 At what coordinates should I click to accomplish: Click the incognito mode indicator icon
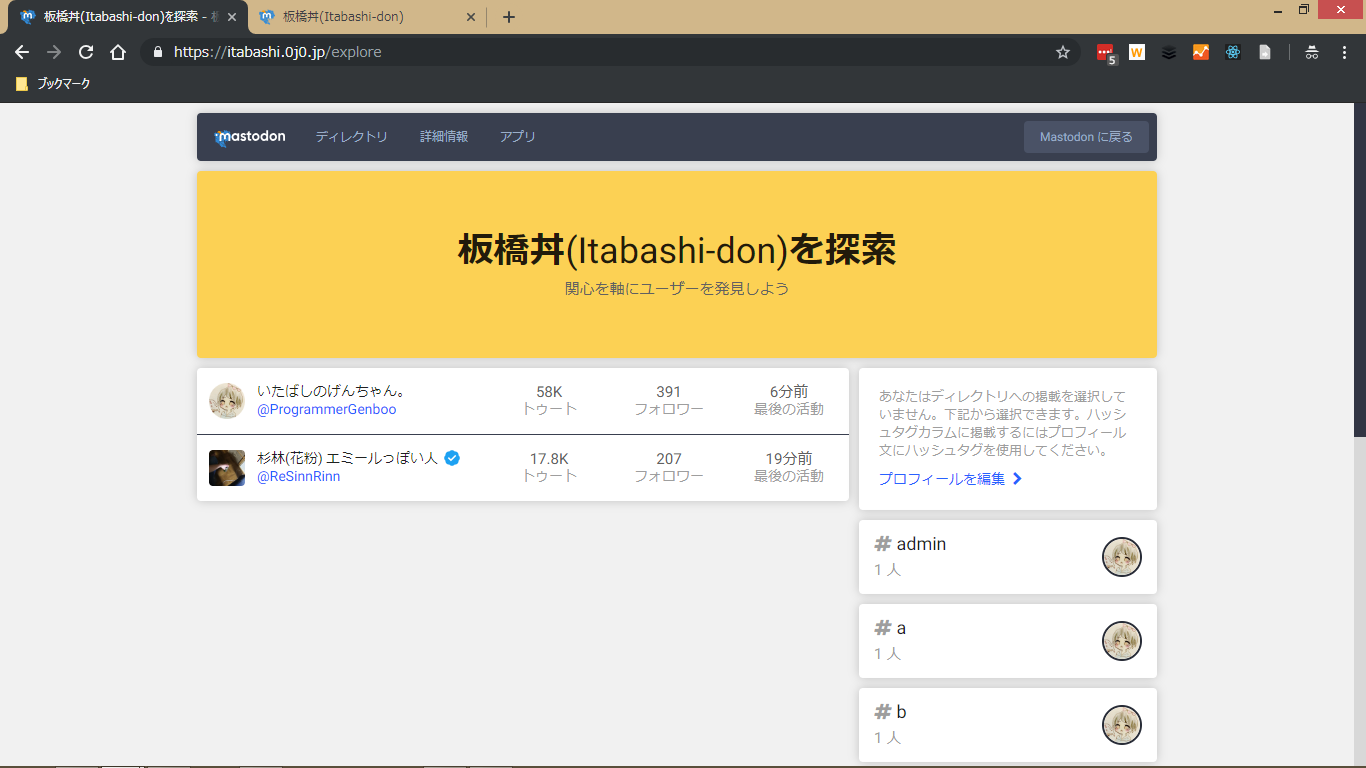1311,53
